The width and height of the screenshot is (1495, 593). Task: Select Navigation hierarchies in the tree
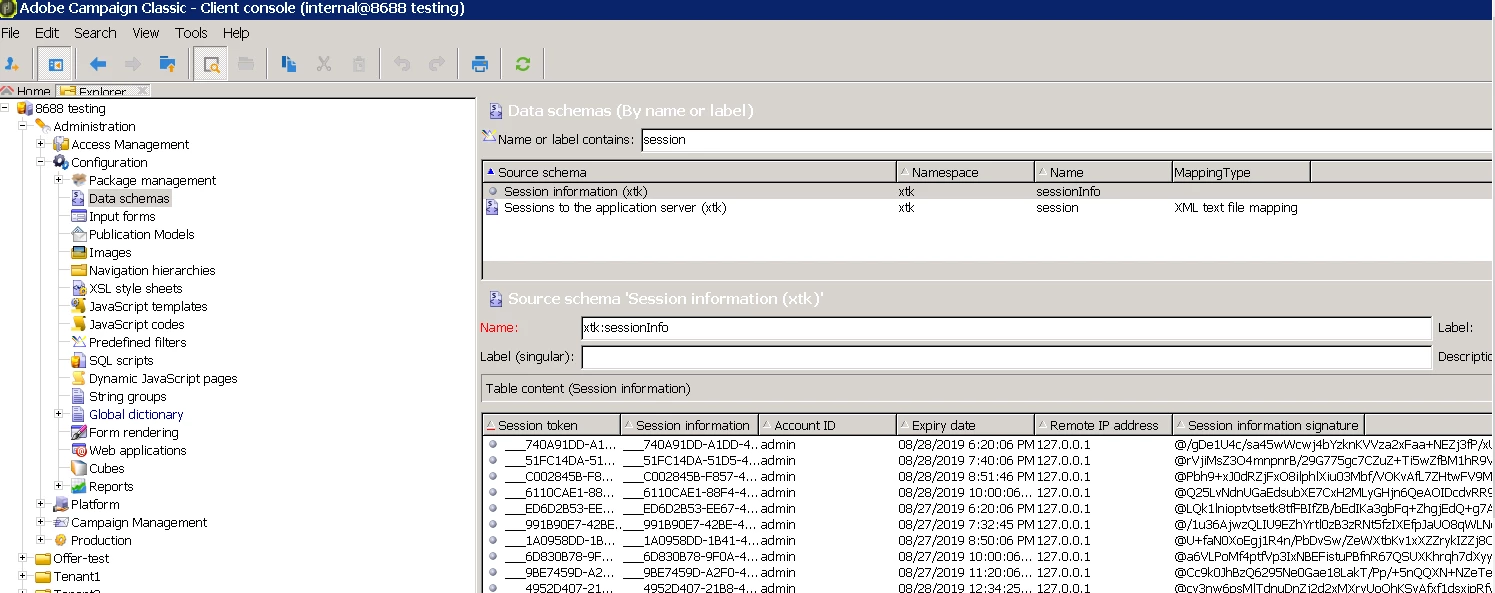tap(152, 270)
